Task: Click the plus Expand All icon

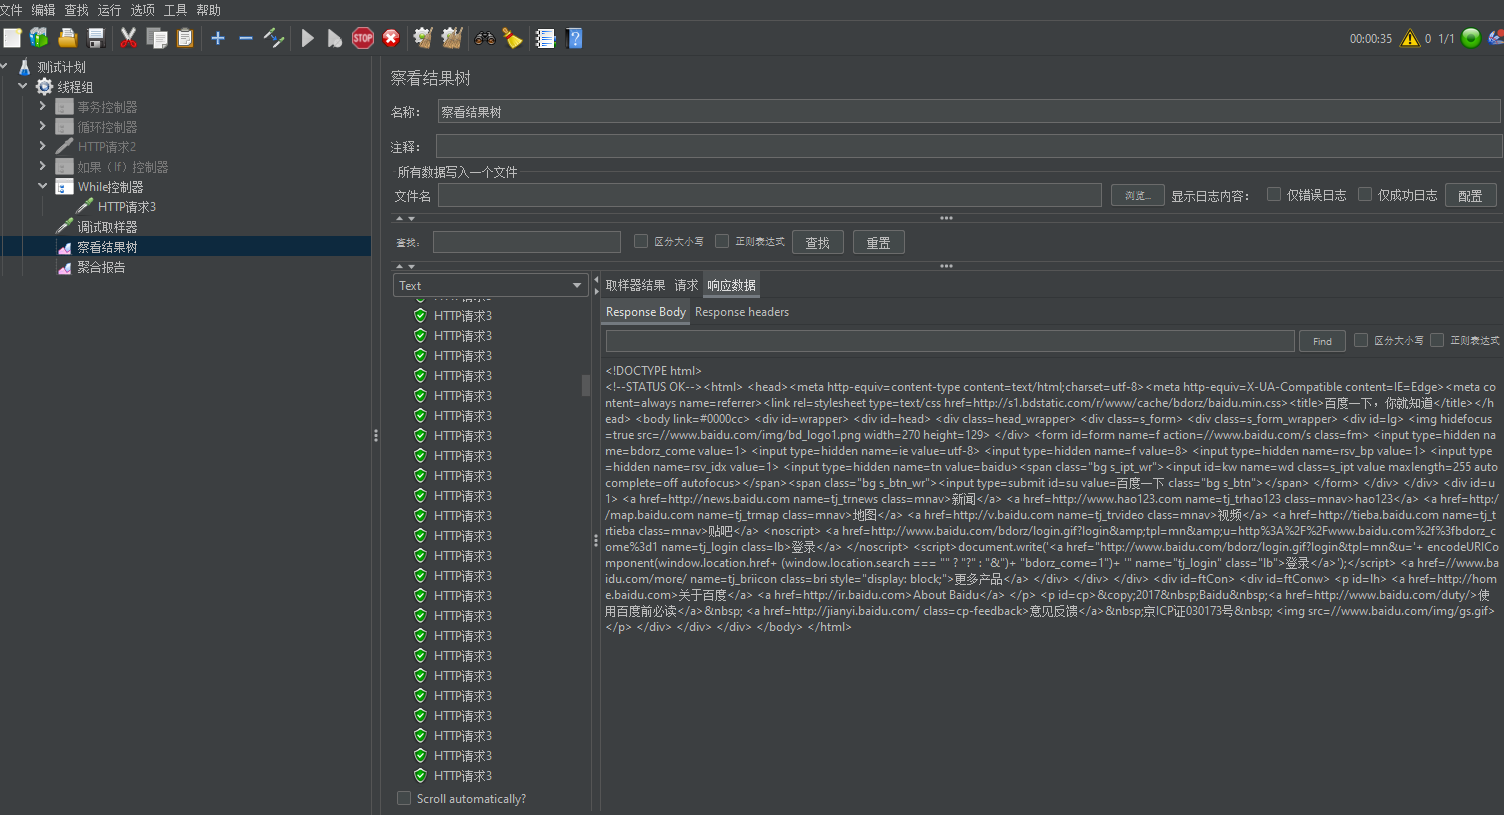Action: point(218,38)
